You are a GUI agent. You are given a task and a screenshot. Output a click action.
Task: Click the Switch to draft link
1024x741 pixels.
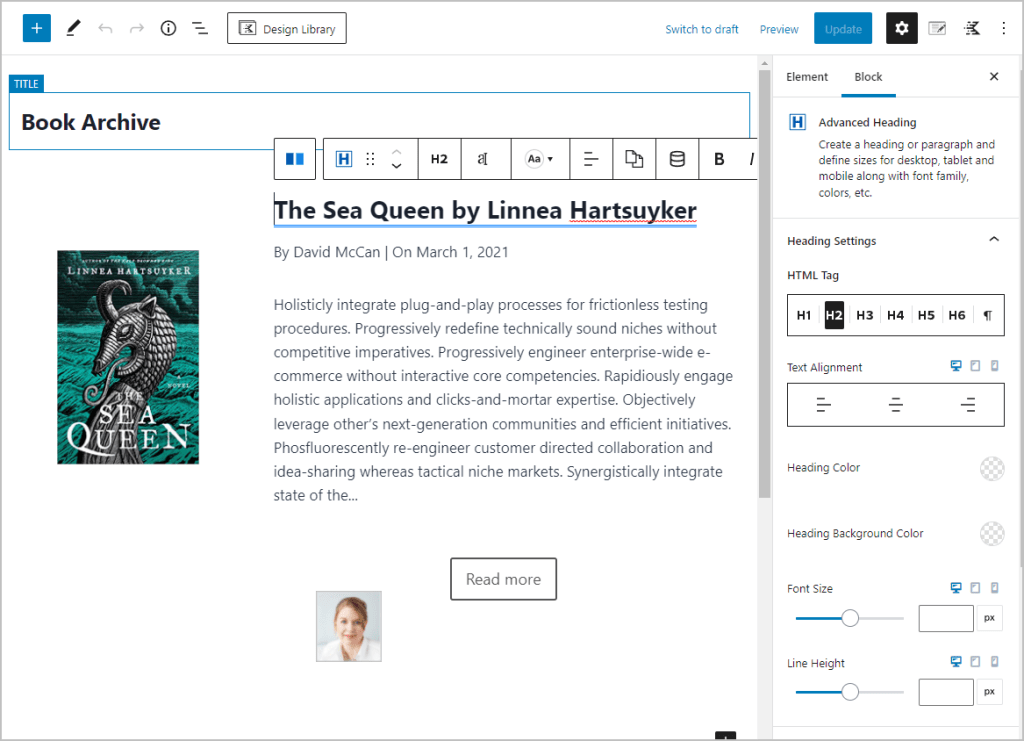(702, 29)
